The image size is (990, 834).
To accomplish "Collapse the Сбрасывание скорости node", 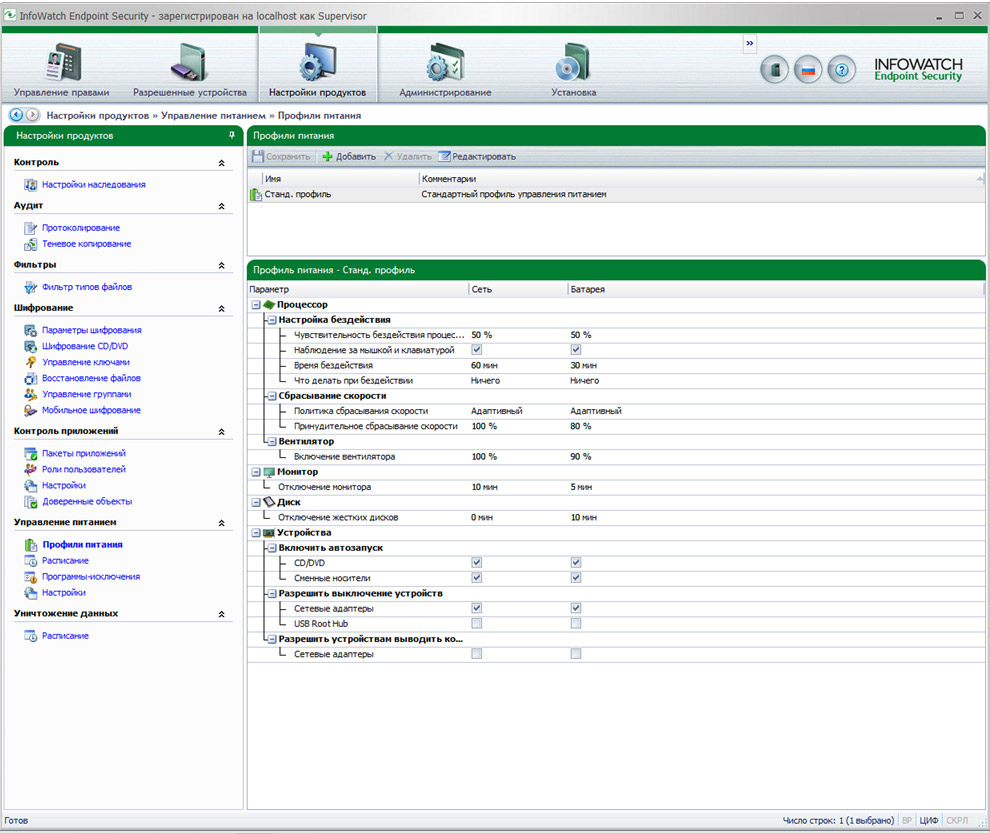I will 271,396.
